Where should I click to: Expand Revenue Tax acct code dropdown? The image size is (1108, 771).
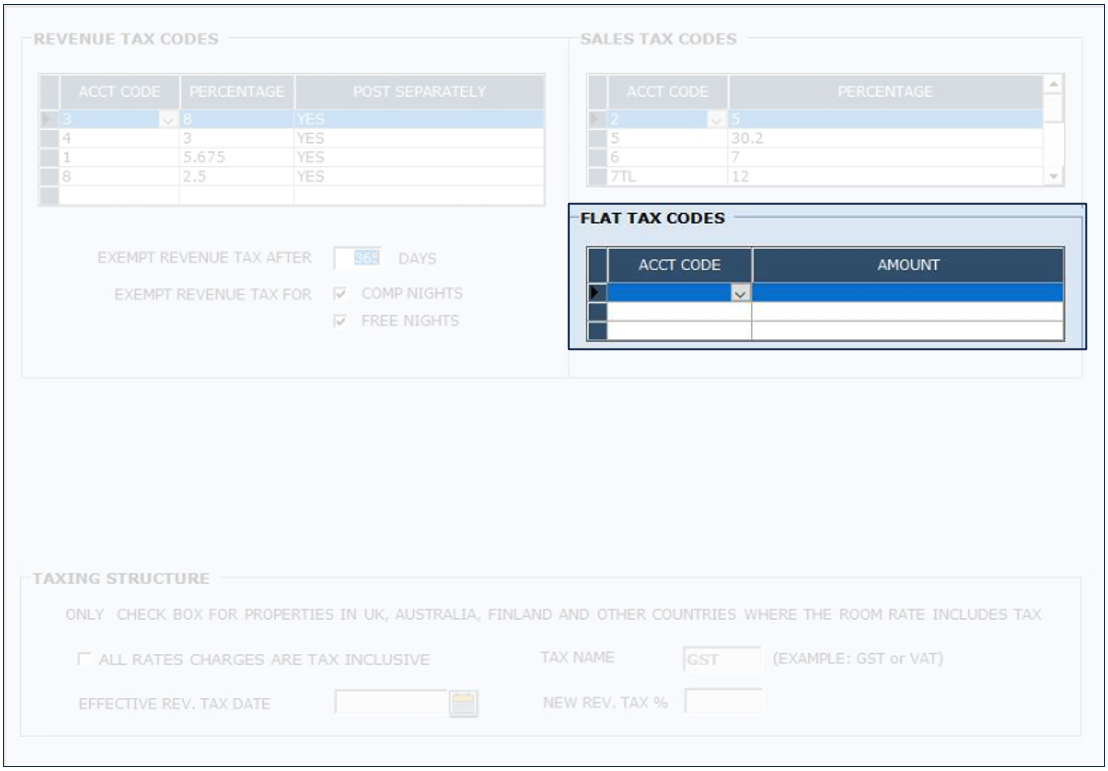coord(167,120)
